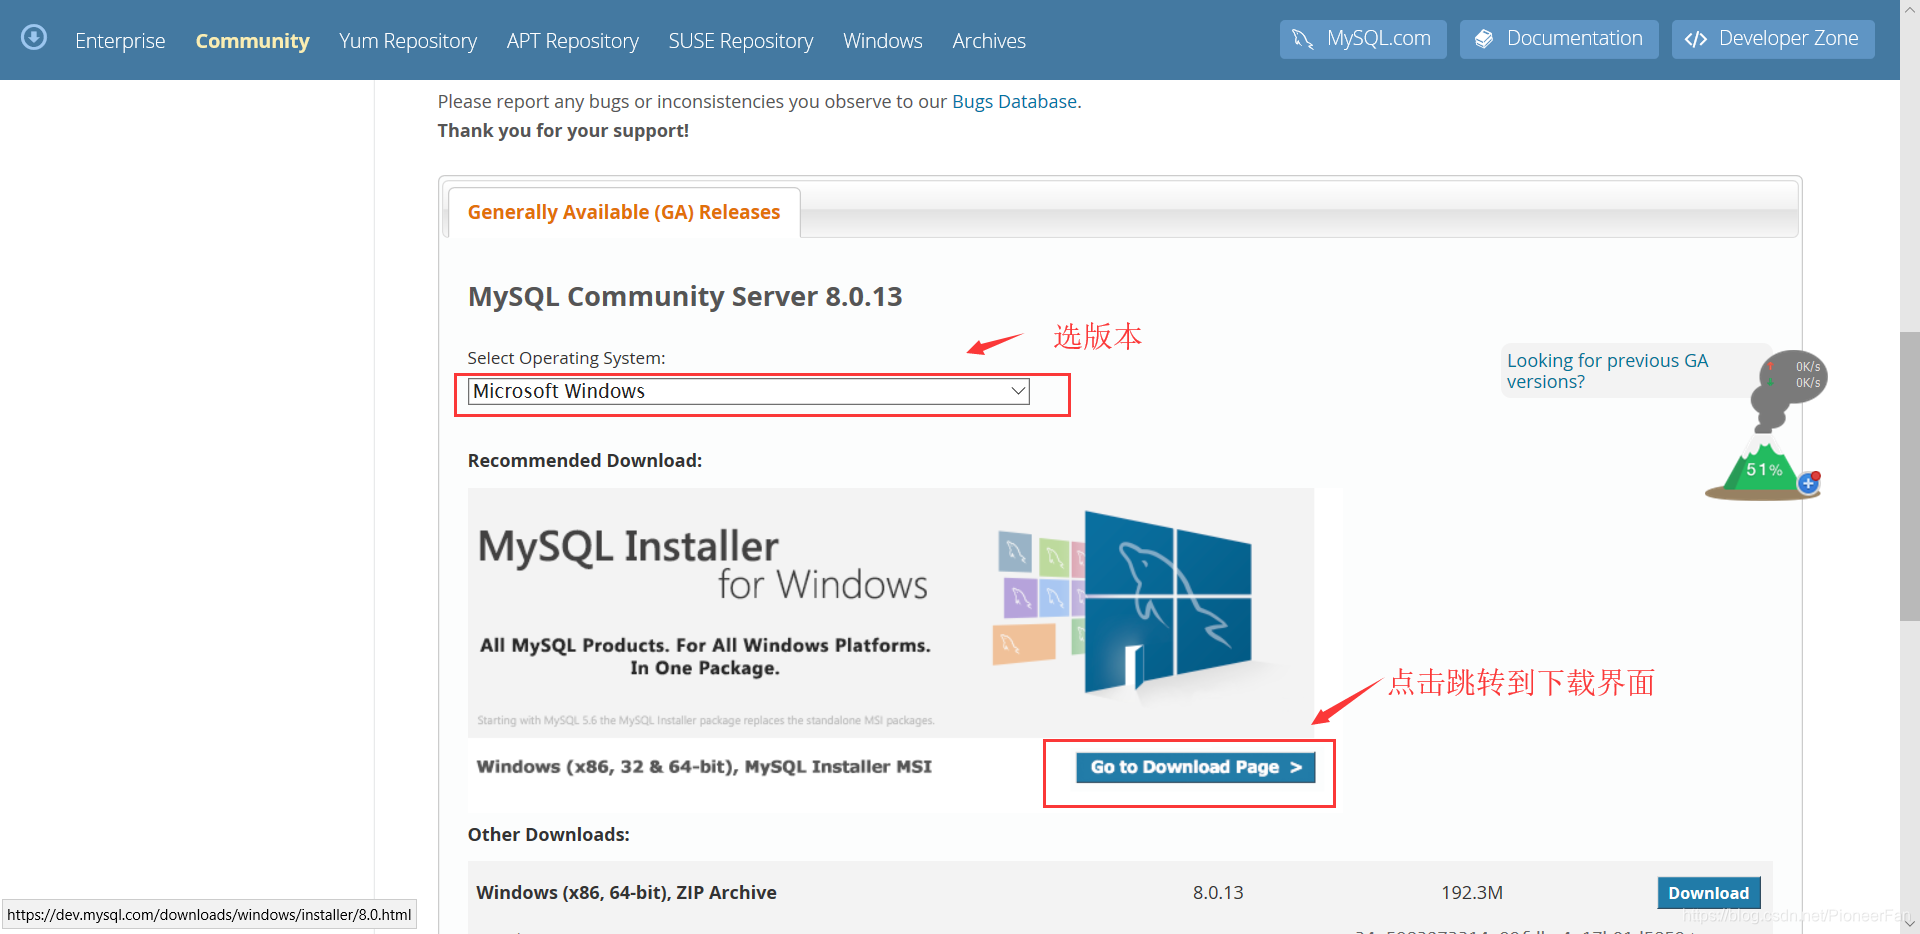The height and width of the screenshot is (934, 1920).
Task: Click the code brackets icon on Developer Zone
Action: pyautogui.click(x=1695, y=39)
